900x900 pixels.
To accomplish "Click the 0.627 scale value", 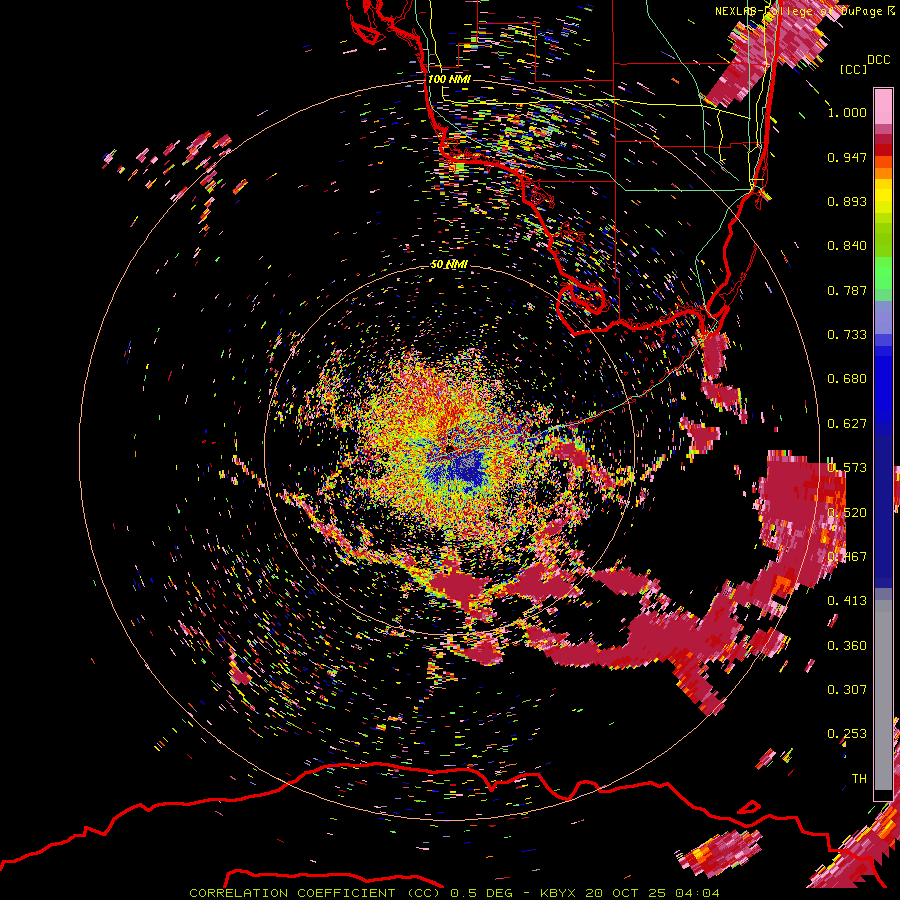I will [x=847, y=424].
